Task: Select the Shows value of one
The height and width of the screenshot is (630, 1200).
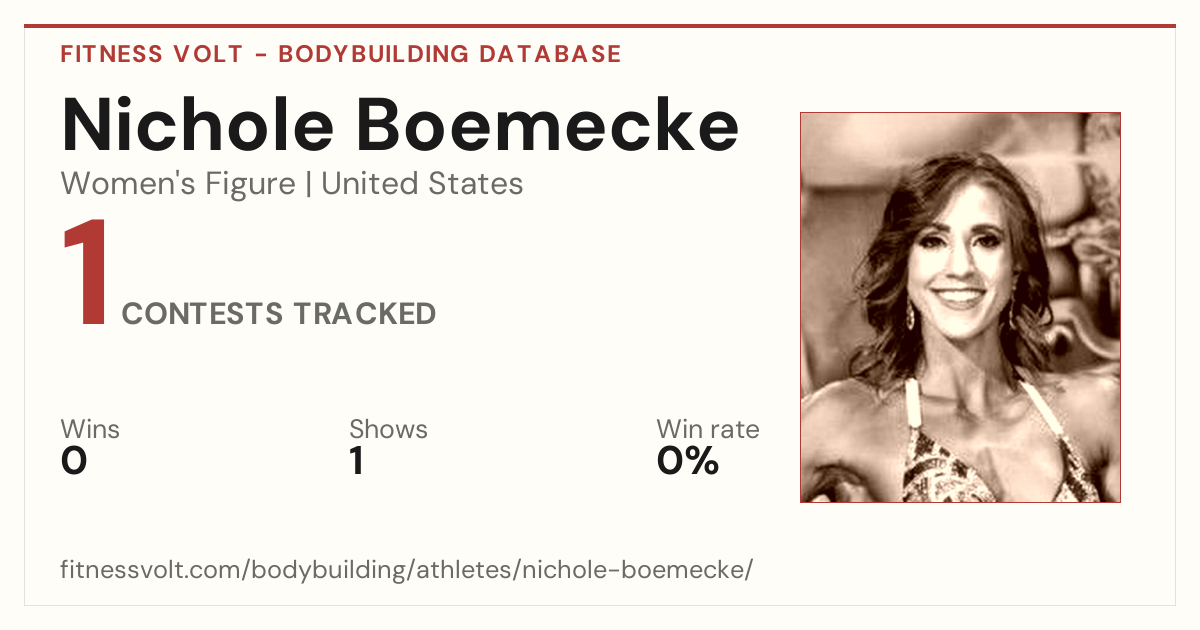Action: (x=357, y=461)
